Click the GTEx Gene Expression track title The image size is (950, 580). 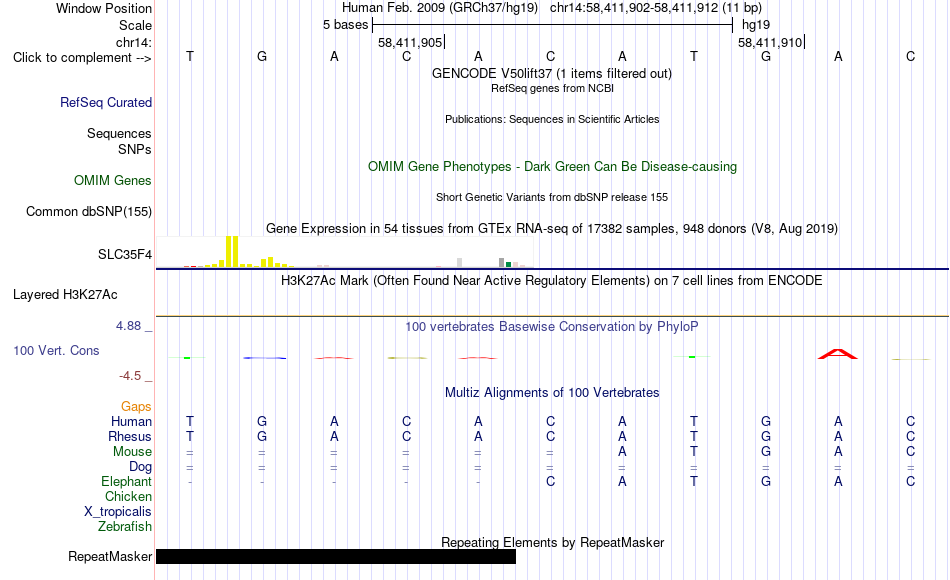552,228
